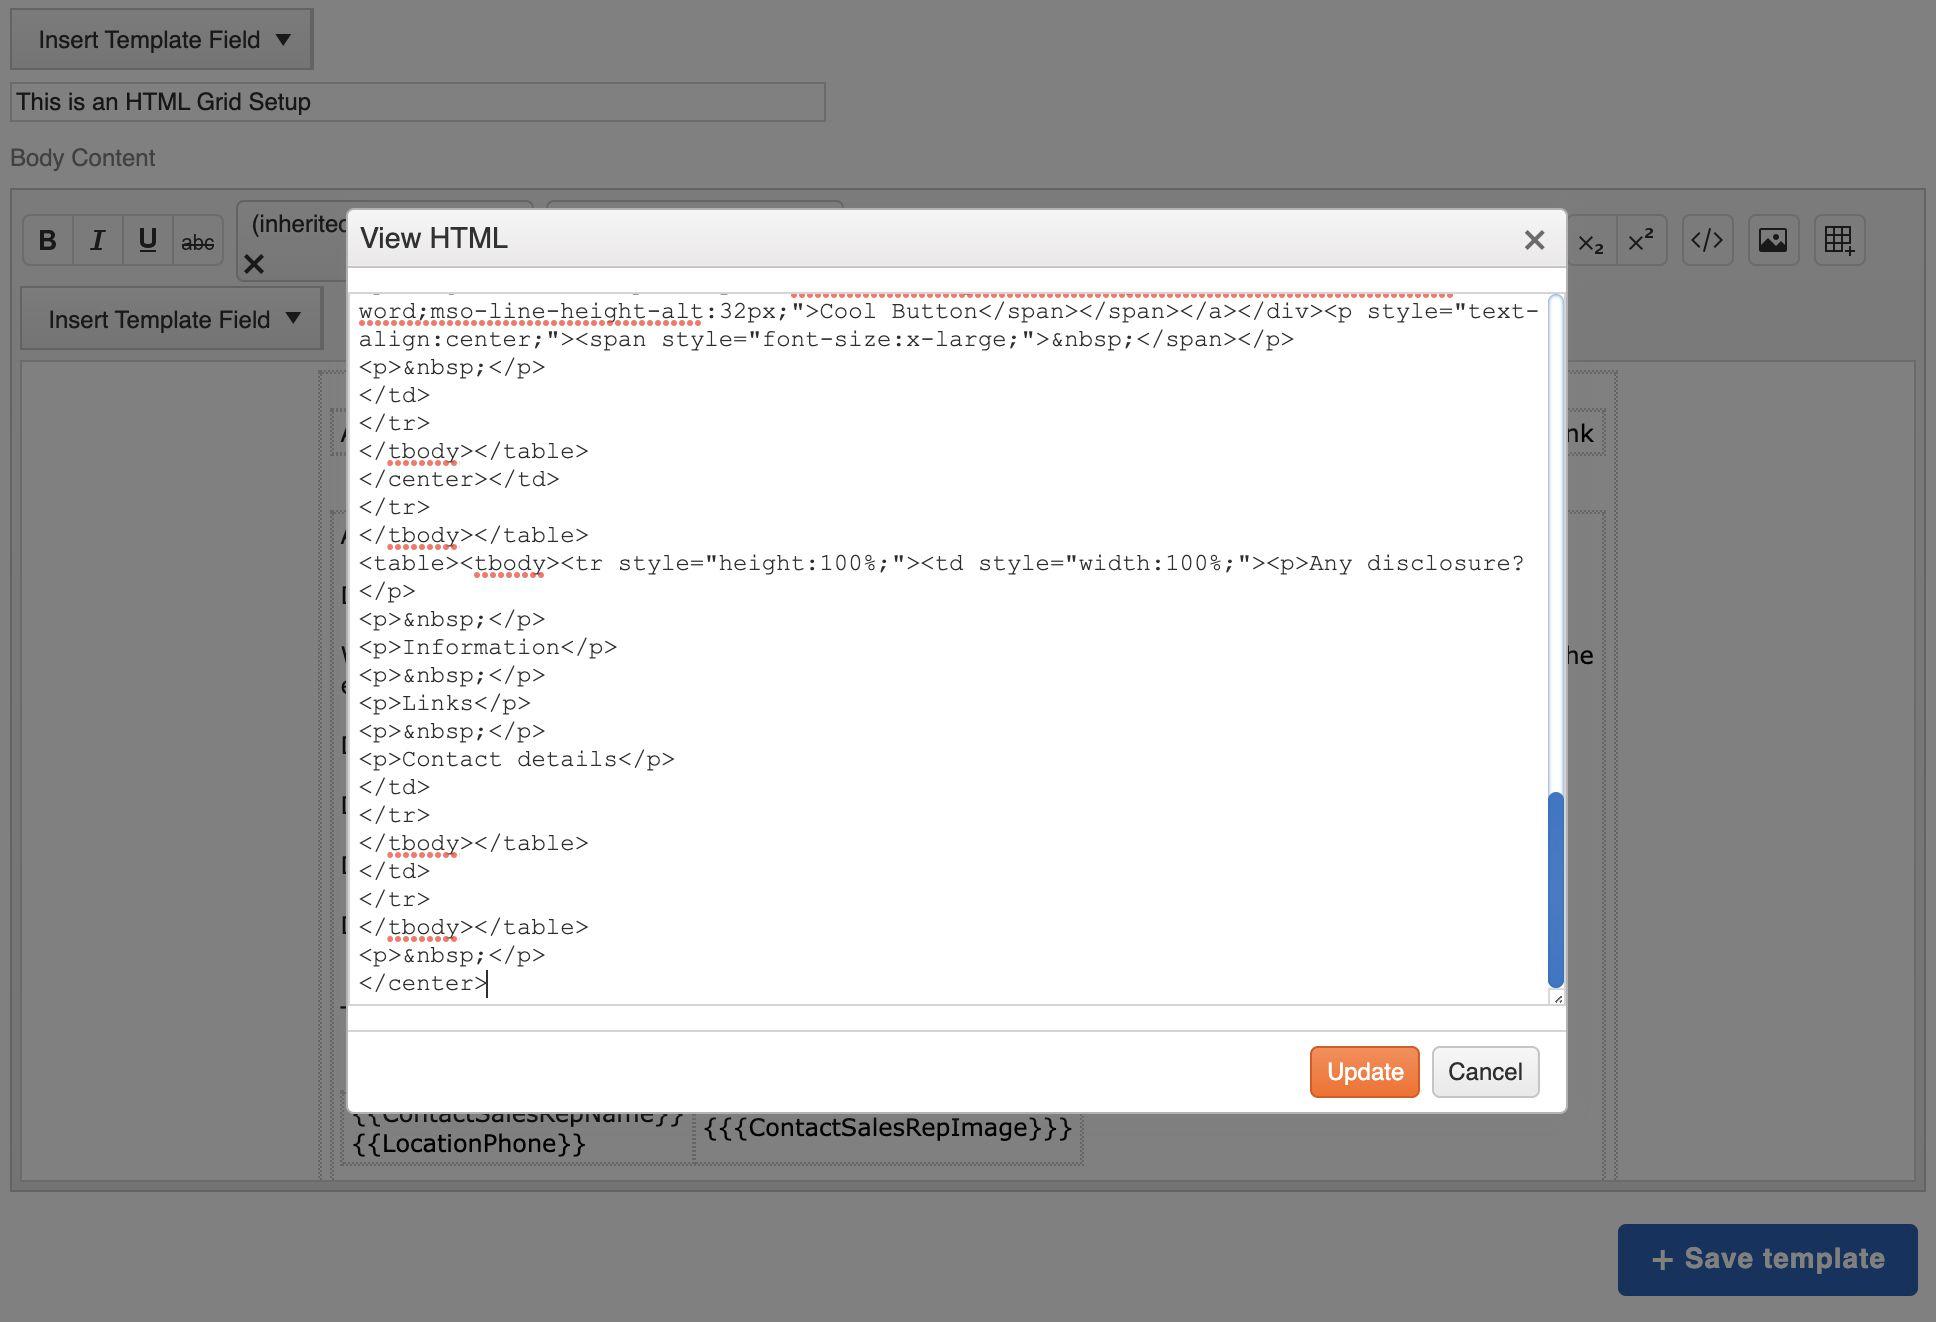Screen dimensions: 1936x1322
Task: Toggle strikethrough abc button
Action: [x=197, y=242]
